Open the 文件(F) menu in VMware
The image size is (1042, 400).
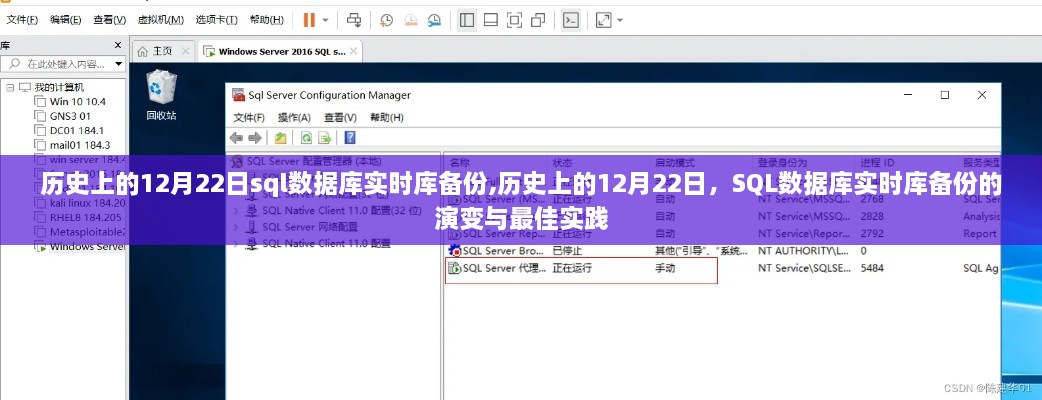point(22,20)
